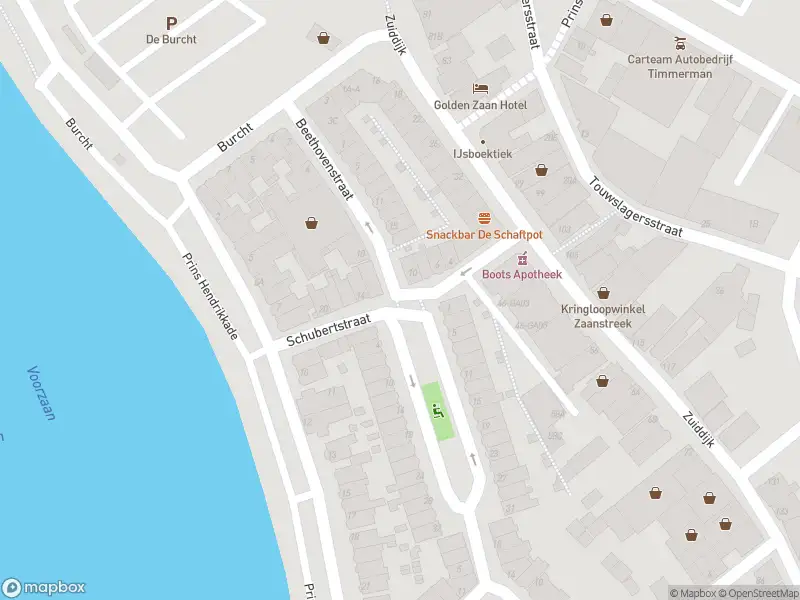The height and width of the screenshot is (600, 800).
Task: Select the shop basket icon near Beethovenstraat block
Action: click(311, 223)
